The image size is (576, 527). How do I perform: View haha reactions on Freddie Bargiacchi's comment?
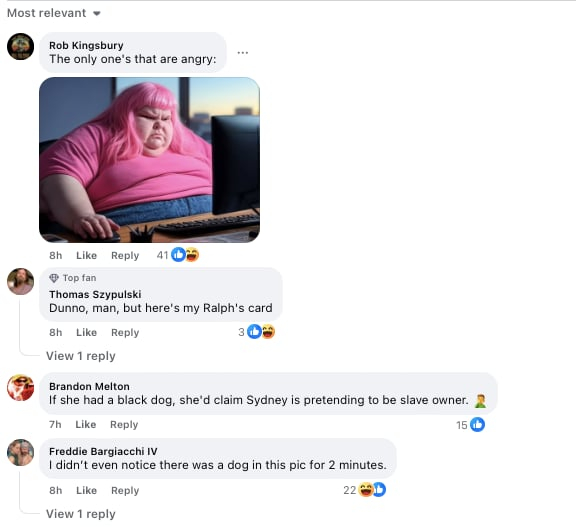(x=366, y=490)
